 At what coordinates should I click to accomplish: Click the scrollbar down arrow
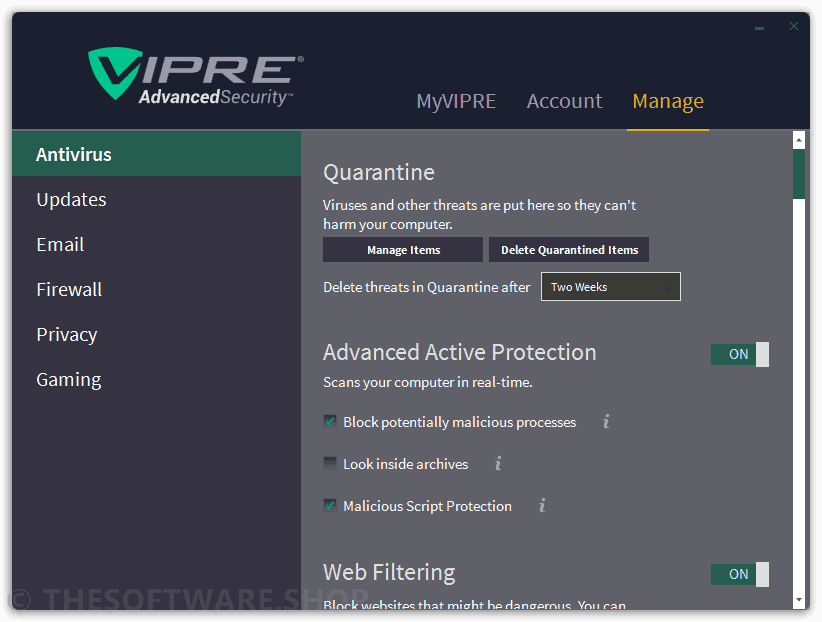798,599
